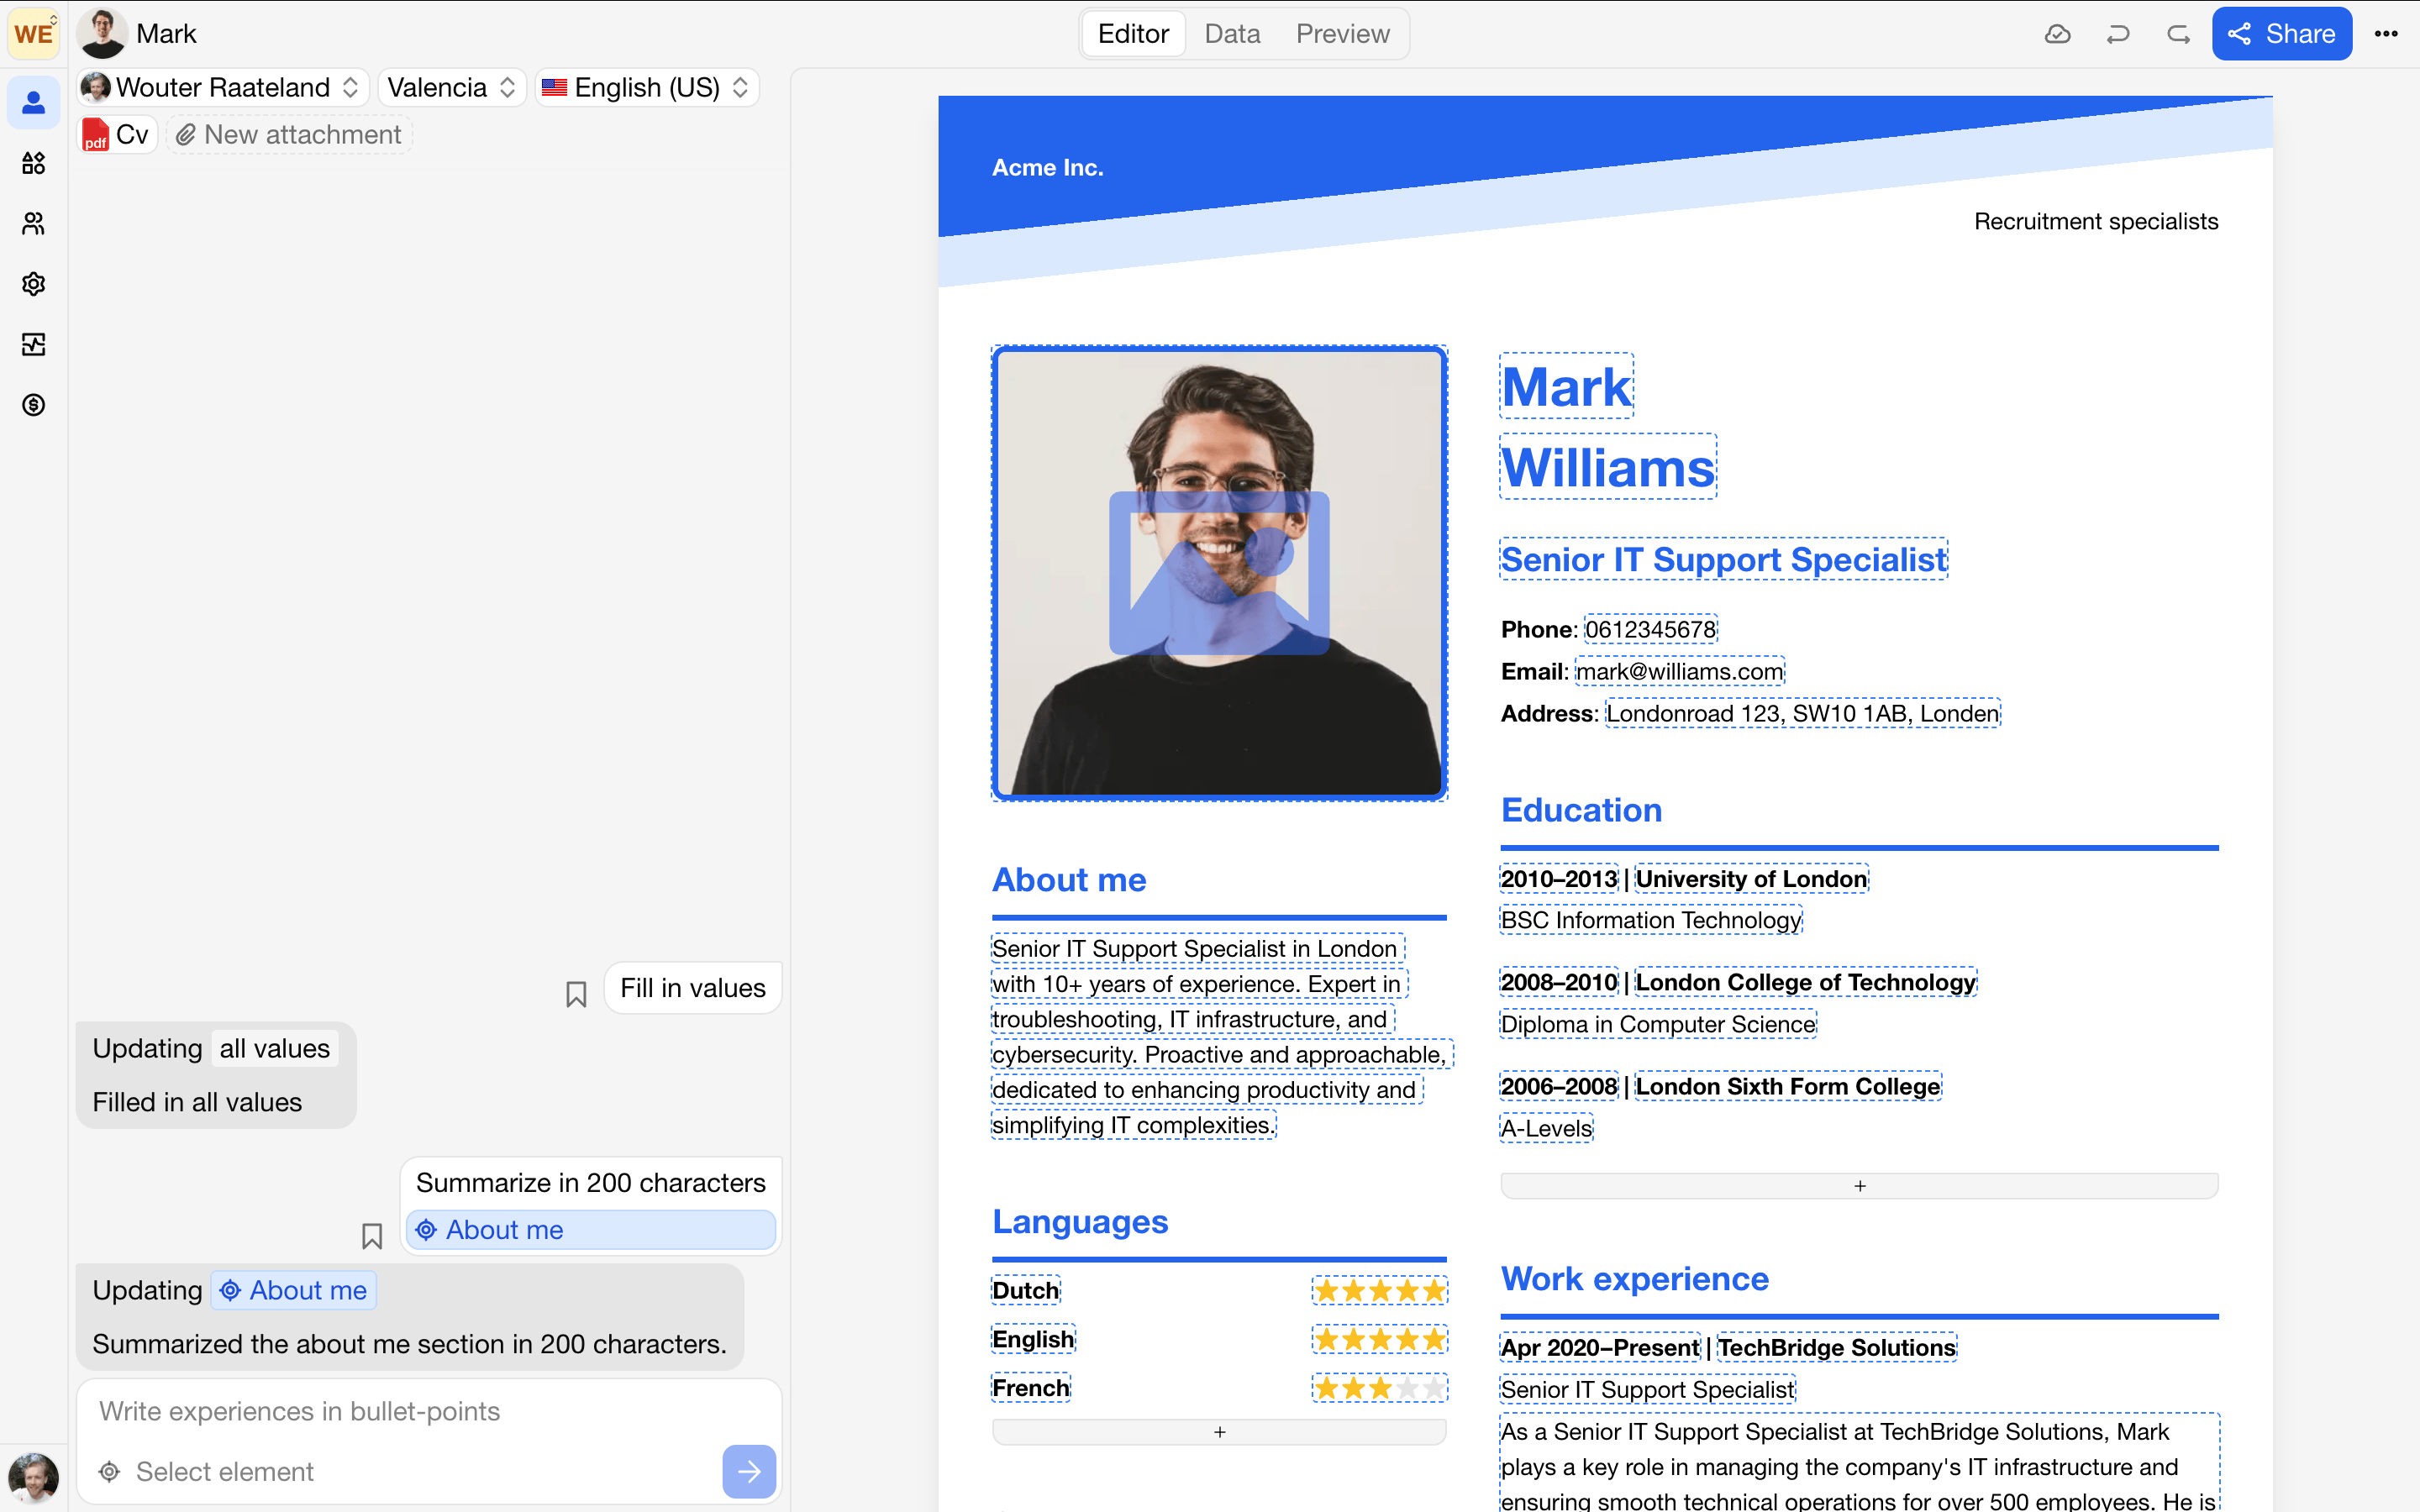Viewport: 2420px width, 1512px height.
Task: Open the Activity panel in the sidebar
Action: tap(33, 344)
